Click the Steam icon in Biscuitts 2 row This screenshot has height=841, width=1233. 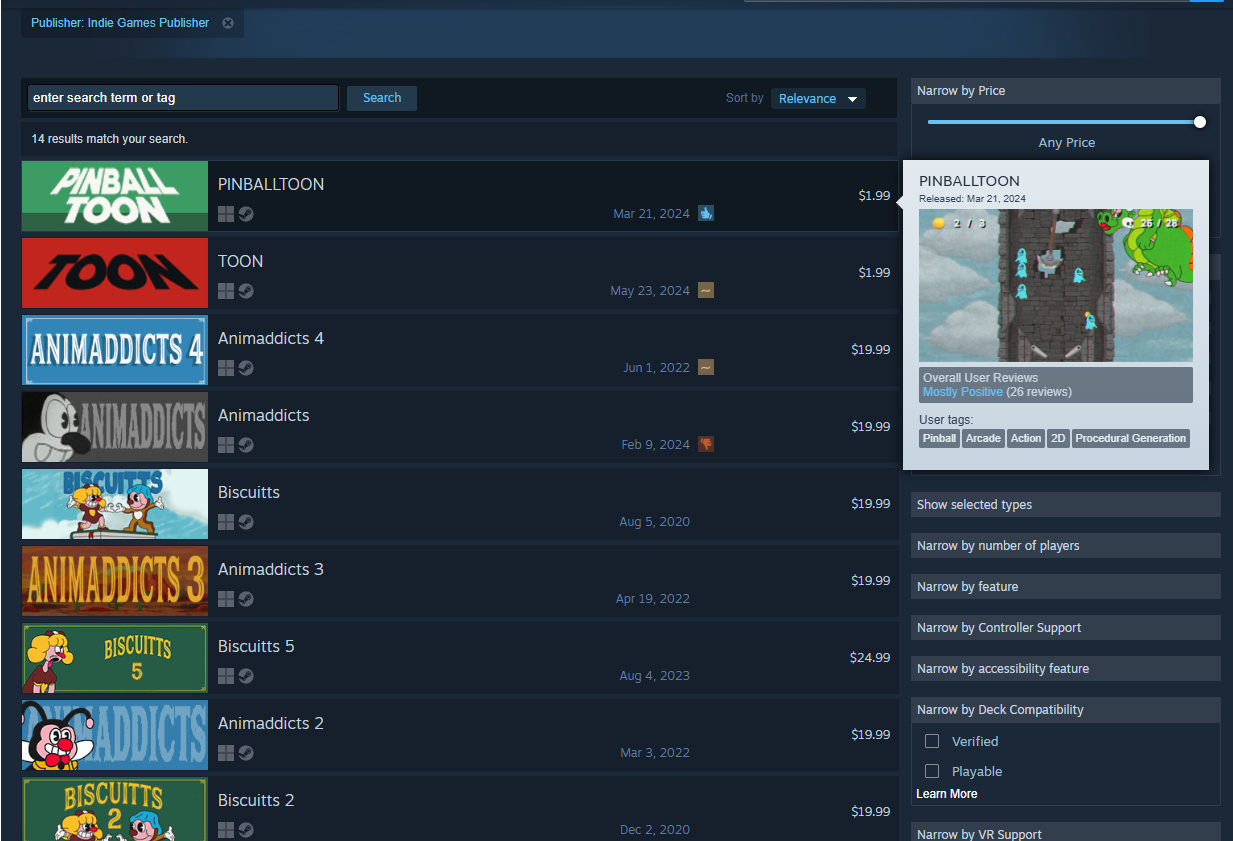coord(246,830)
